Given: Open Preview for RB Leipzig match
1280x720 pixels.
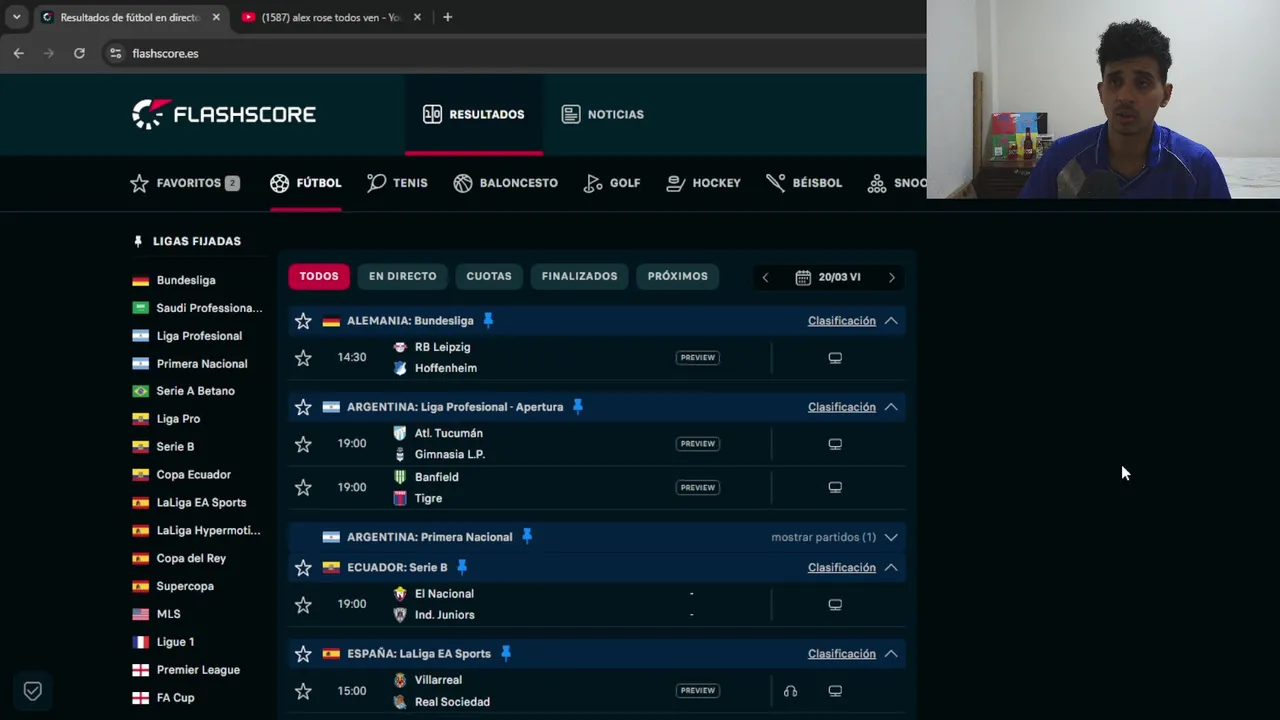Looking at the screenshot, I should [698, 357].
